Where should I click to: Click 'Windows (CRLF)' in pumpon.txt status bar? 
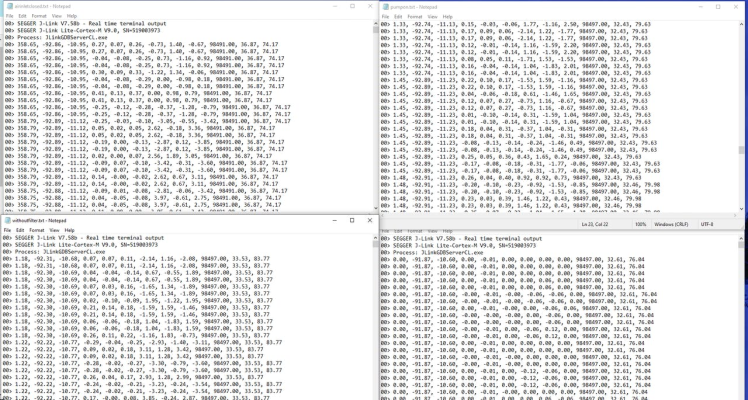click(671, 224)
